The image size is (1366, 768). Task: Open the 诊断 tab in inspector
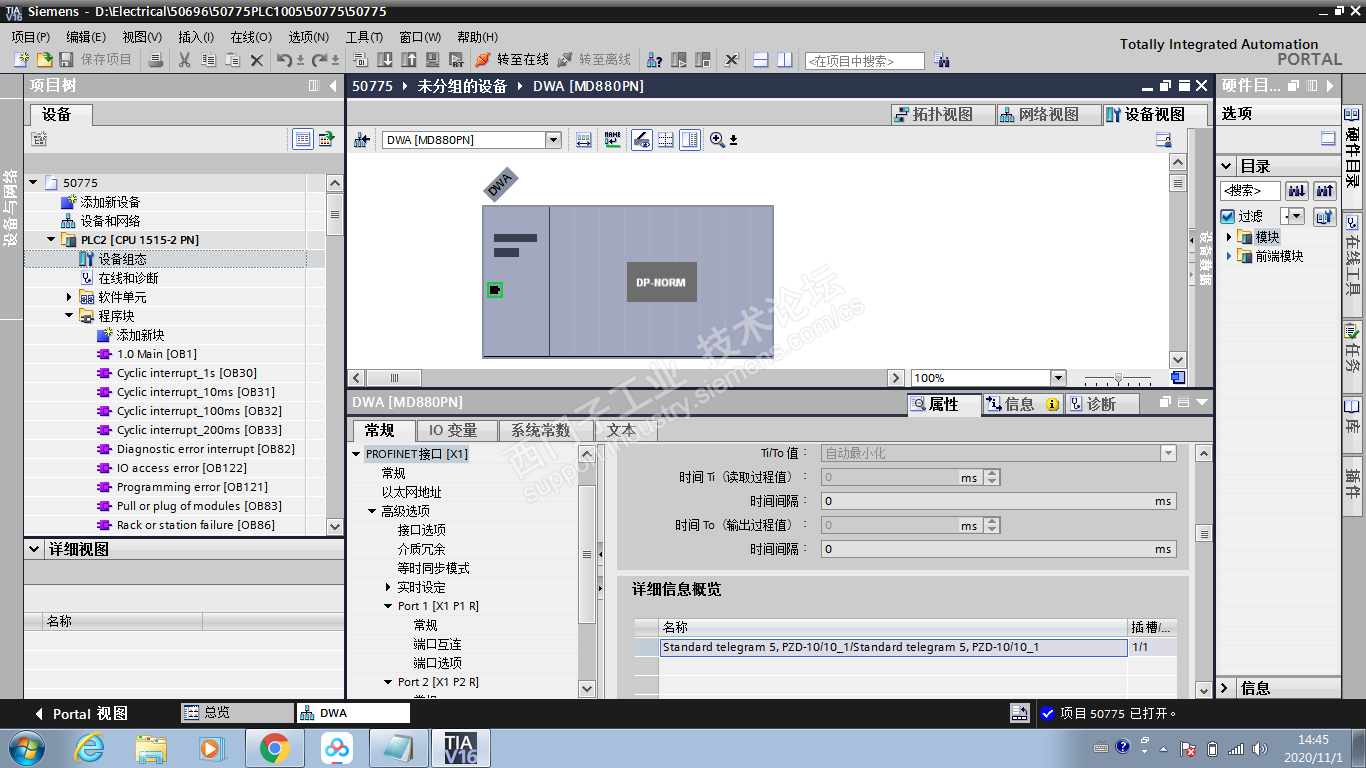pyautogui.click(x=1101, y=404)
